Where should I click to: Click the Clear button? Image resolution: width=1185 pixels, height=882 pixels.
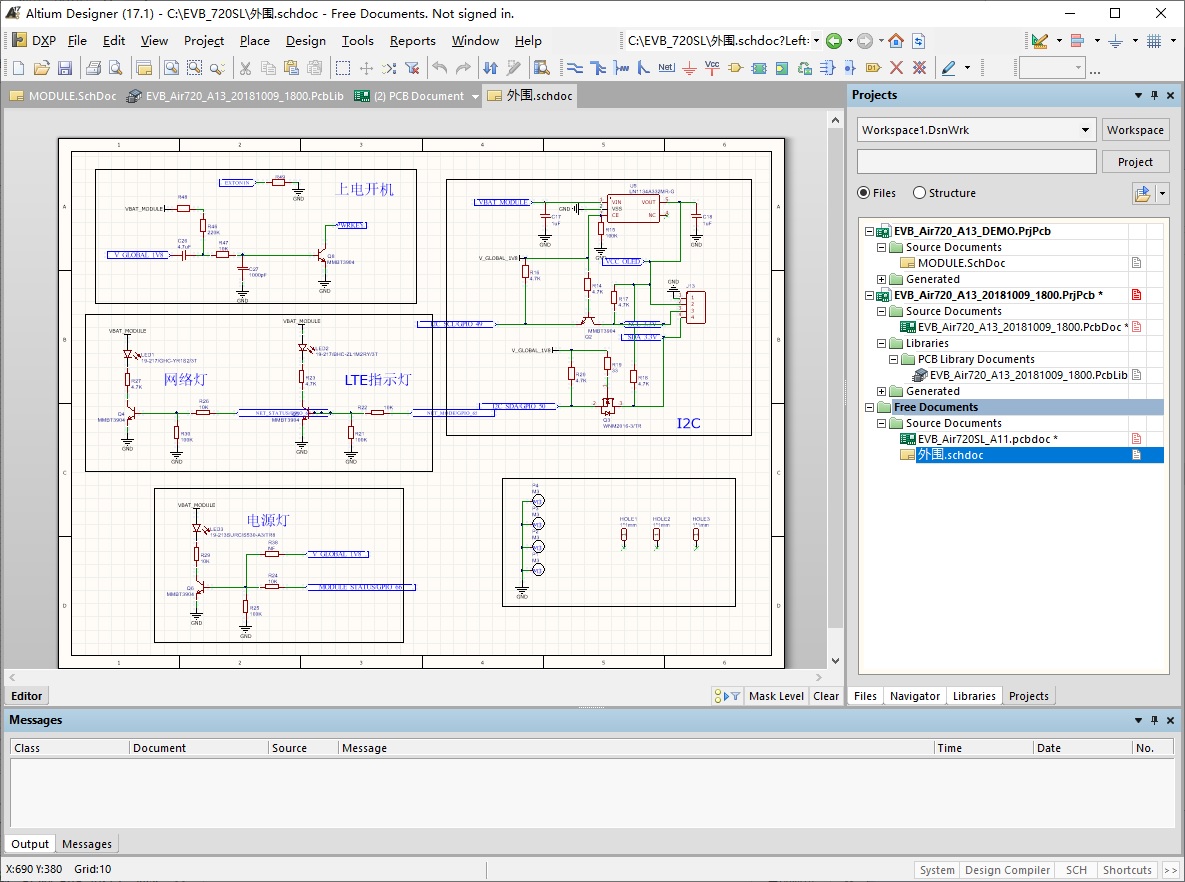click(x=826, y=696)
